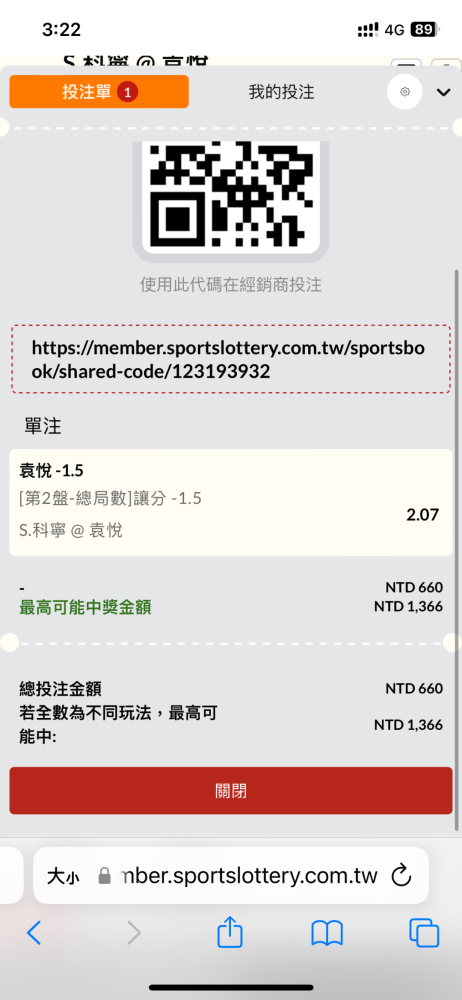The height and width of the screenshot is (1000, 462).
Task: Switch to 投注單 tab
Action: 99,92
